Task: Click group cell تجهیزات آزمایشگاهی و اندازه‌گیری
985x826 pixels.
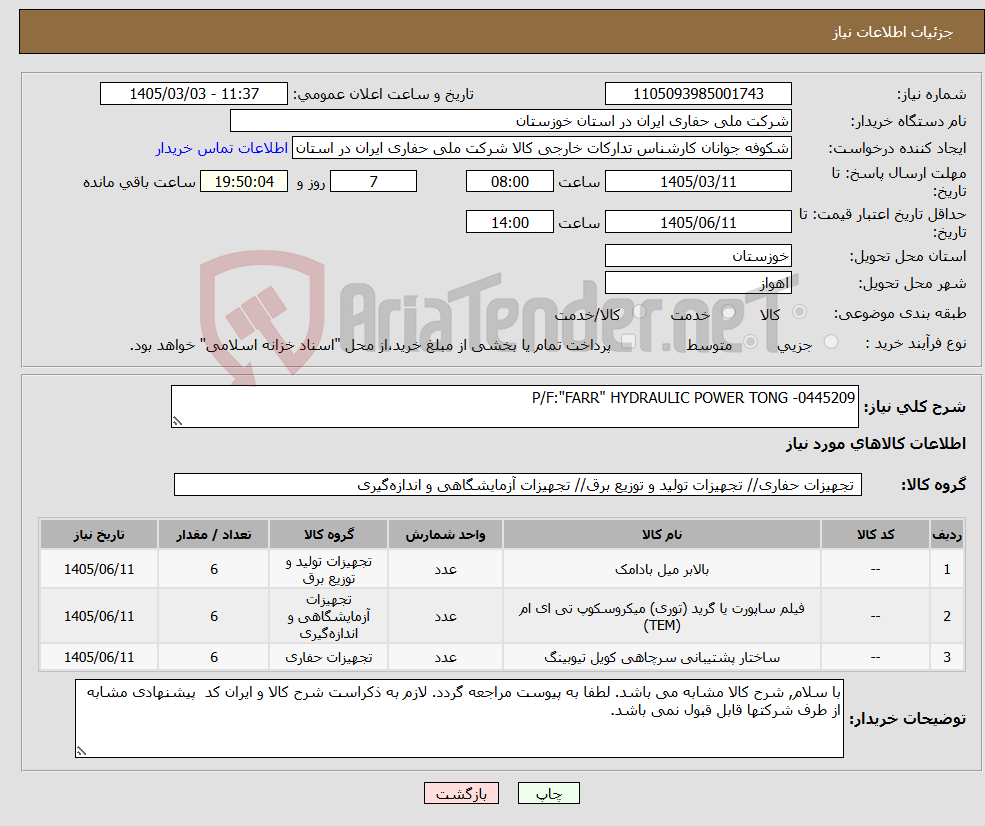Action: point(328,616)
